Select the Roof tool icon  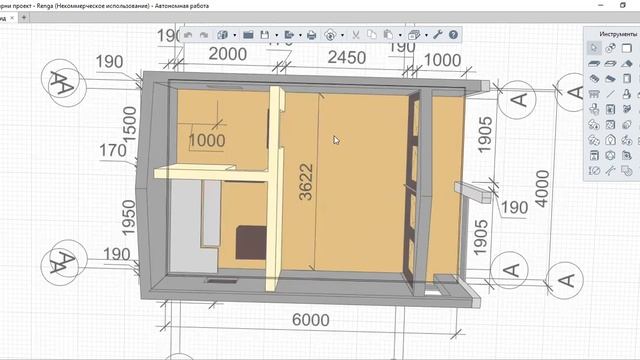click(x=627, y=63)
